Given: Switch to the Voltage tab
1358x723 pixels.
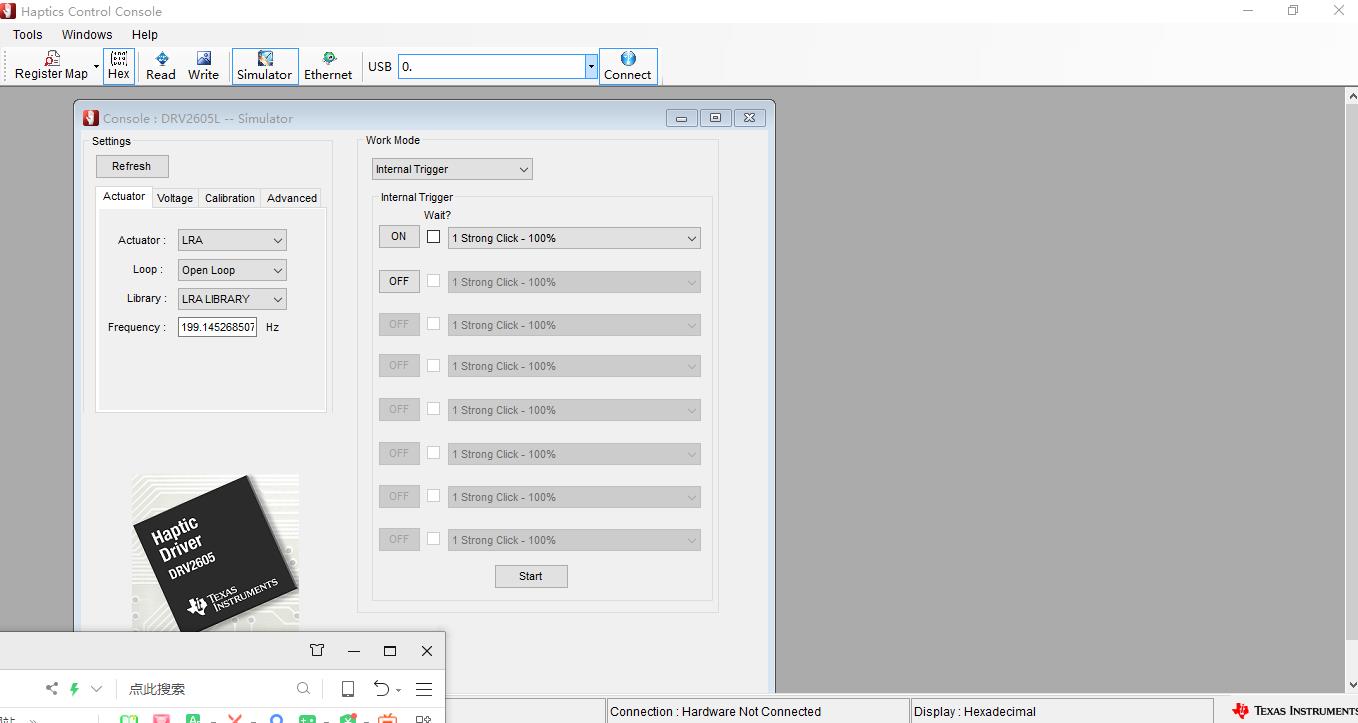Looking at the screenshot, I should click(175, 198).
